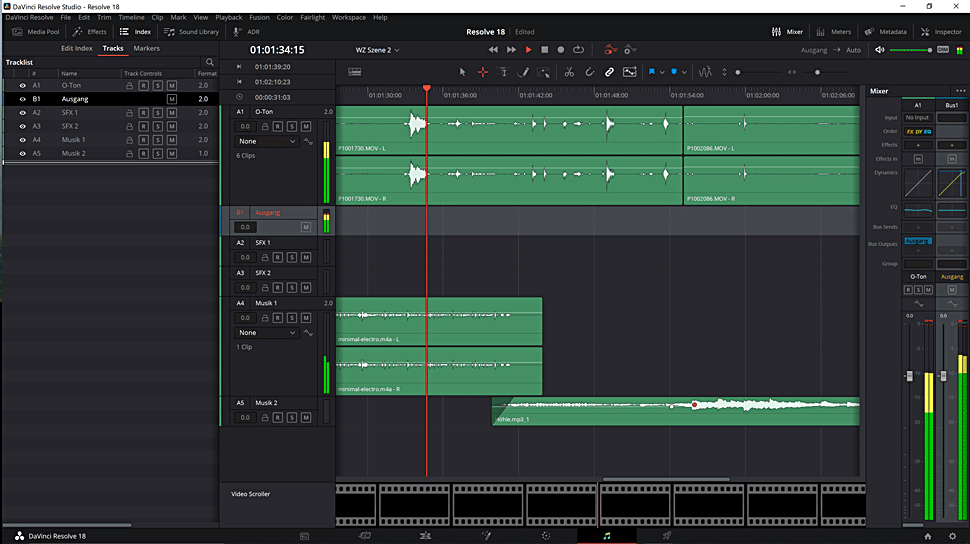Mute the A5 Musik 2 track header
This screenshot has height=544, width=970.
click(306, 418)
